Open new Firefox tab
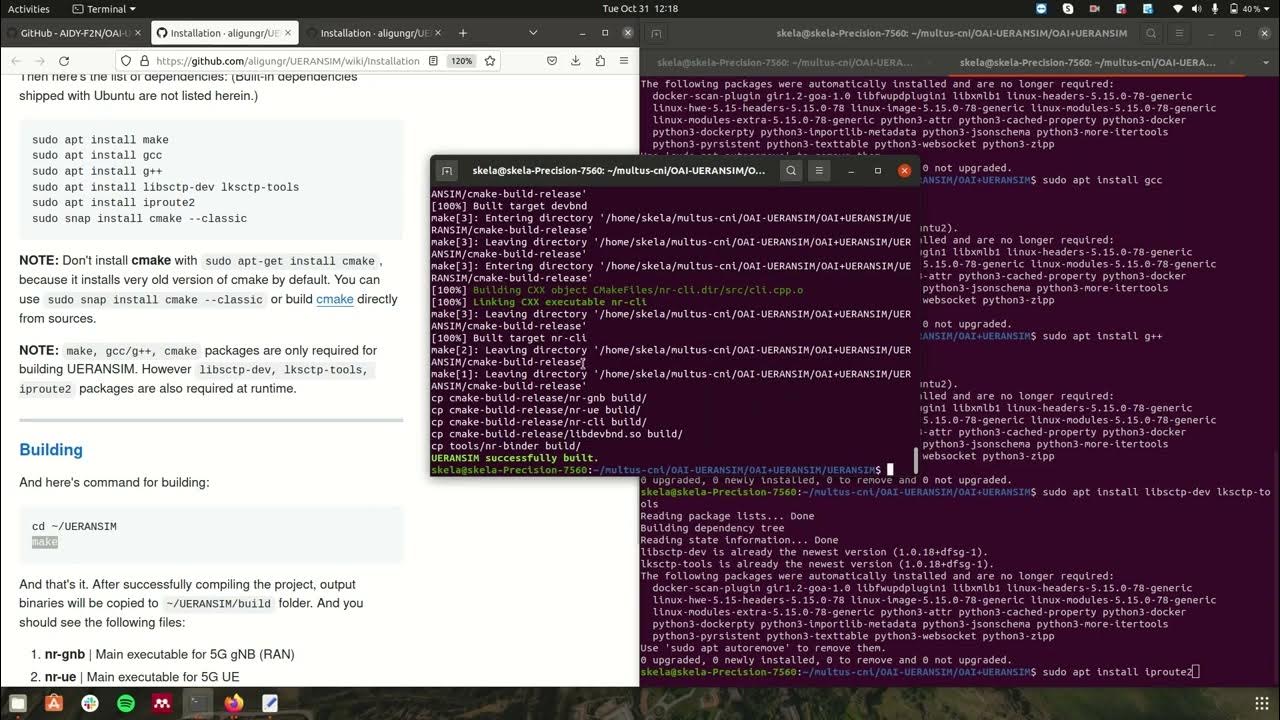1280x720 pixels. pyautogui.click(x=463, y=33)
